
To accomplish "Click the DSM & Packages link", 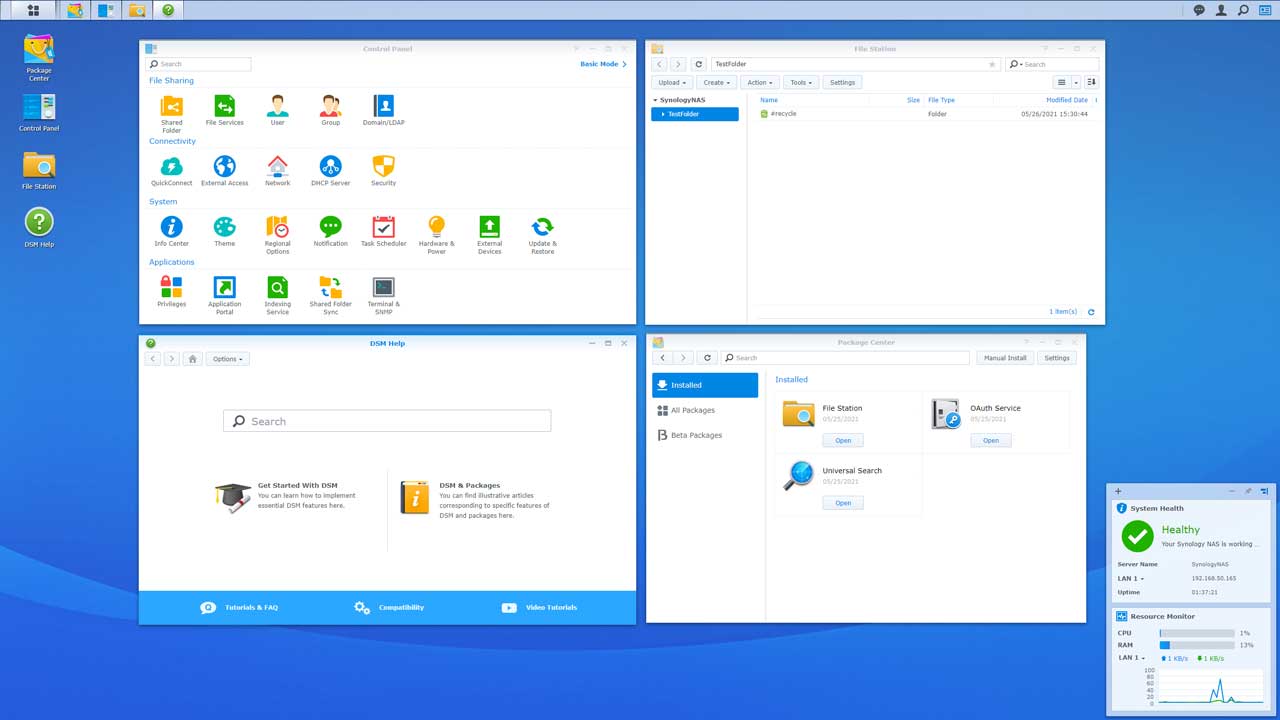I will [470, 485].
